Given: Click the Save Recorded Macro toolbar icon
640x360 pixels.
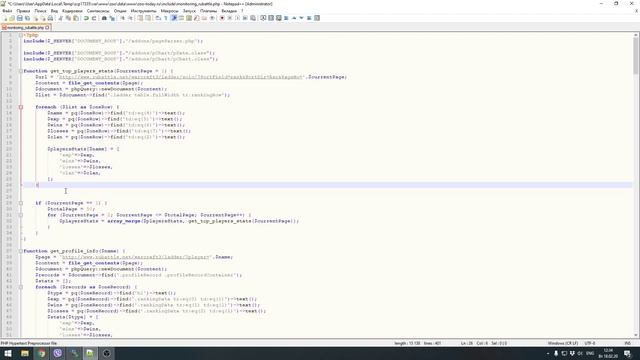Looking at the screenshot, I should click(253, 18).
